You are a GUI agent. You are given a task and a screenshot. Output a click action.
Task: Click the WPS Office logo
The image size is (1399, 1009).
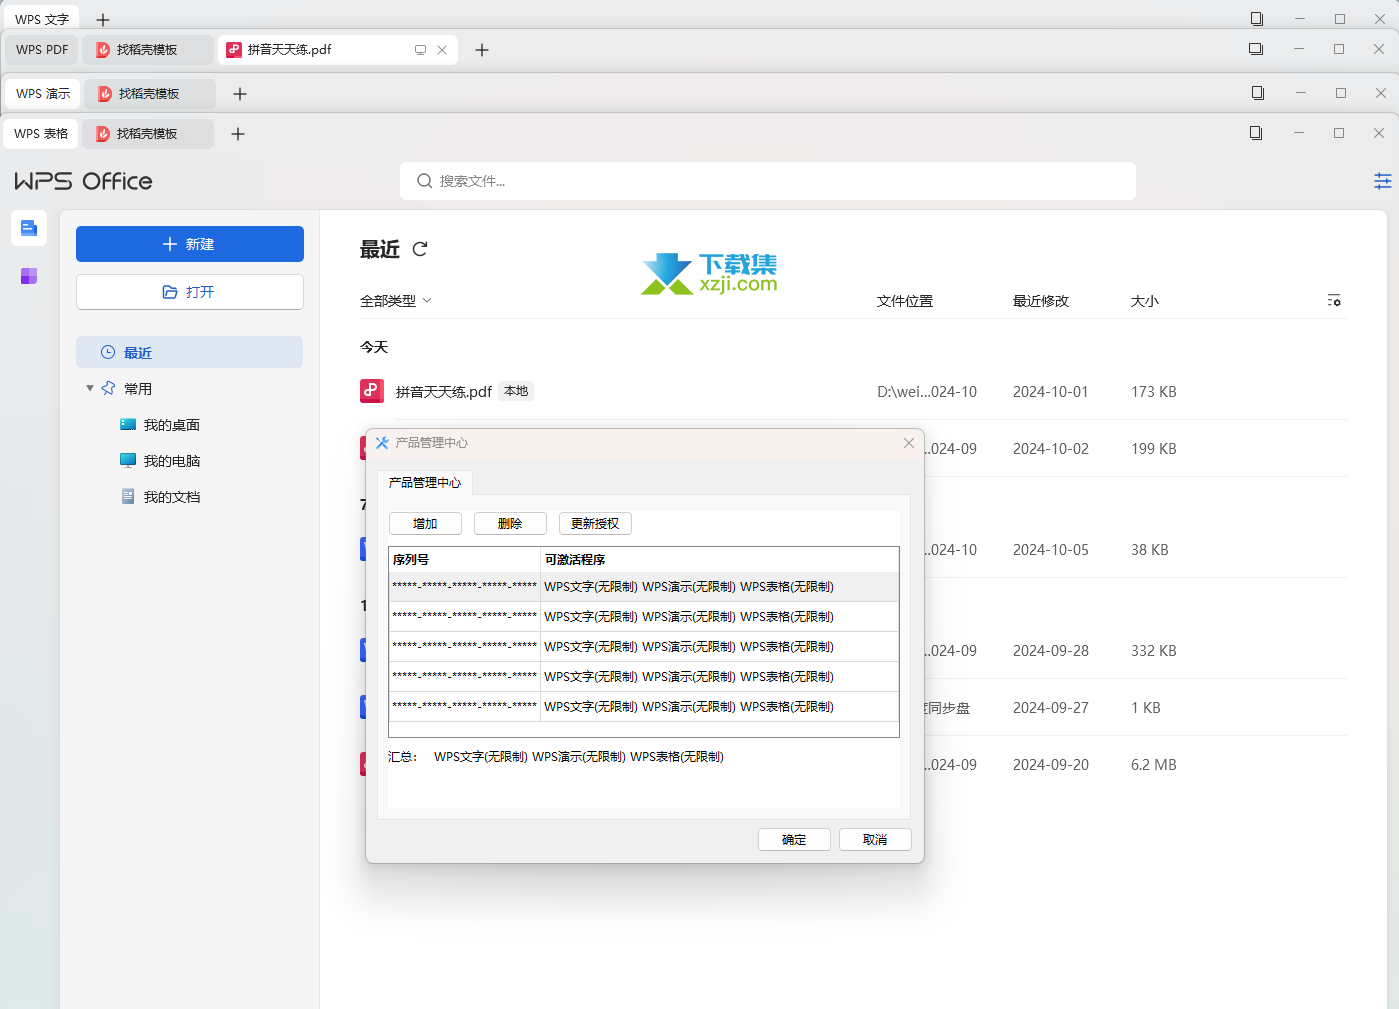[83, 181]
